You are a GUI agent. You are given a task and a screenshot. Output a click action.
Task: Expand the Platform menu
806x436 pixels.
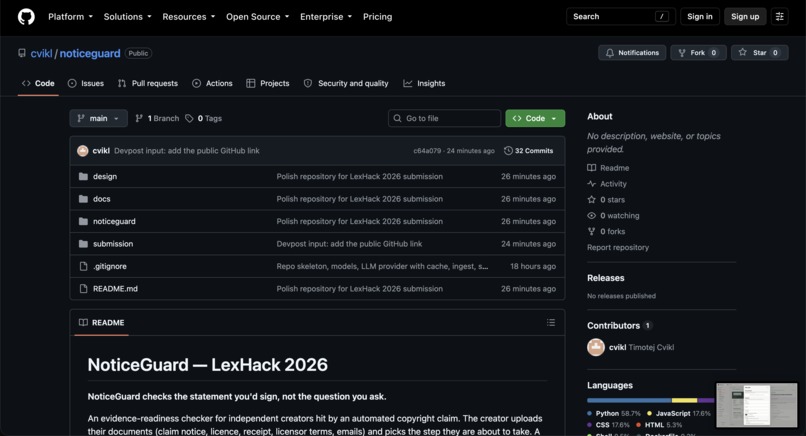coord(70,16)
